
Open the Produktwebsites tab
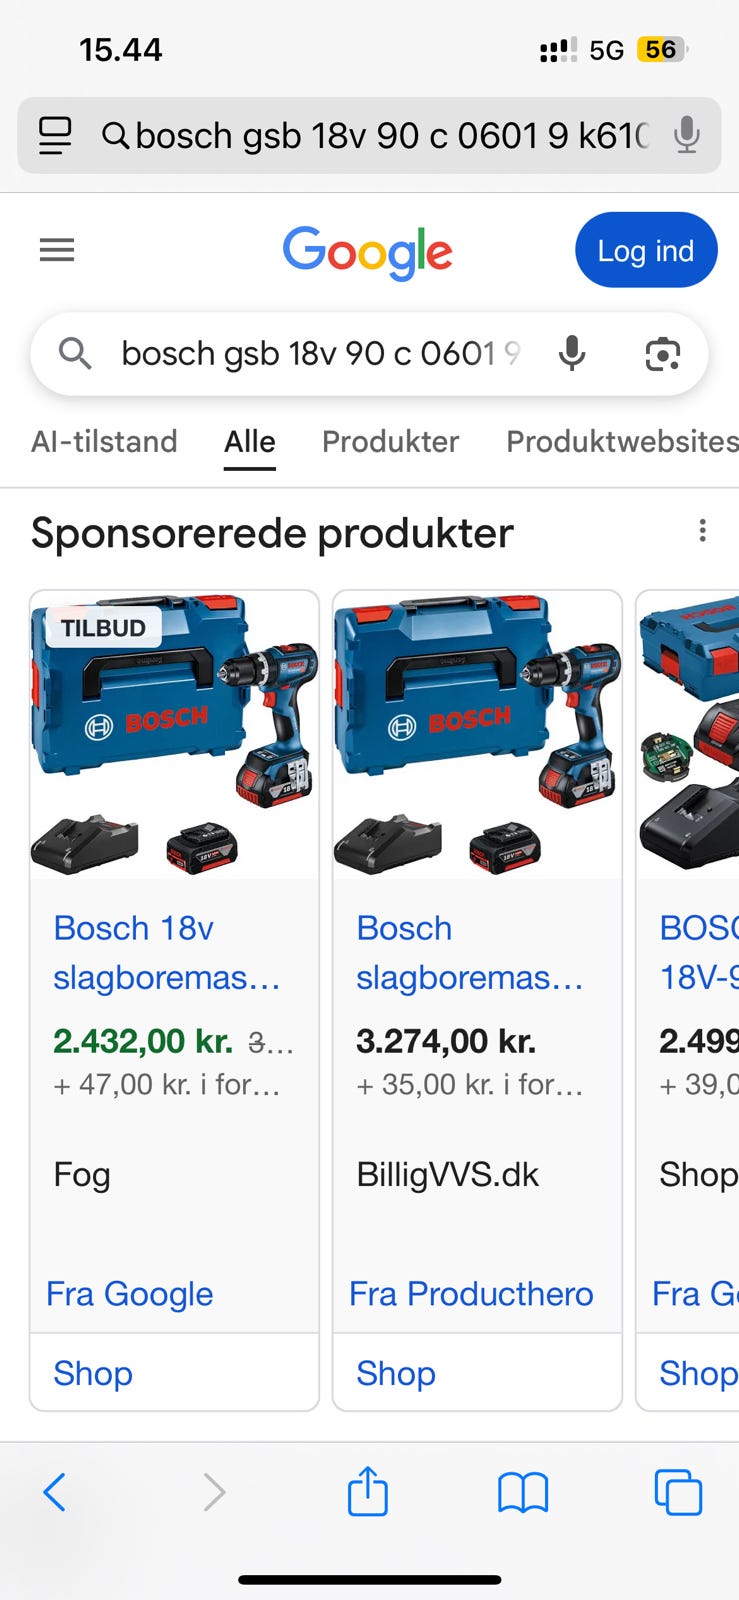[622, 441]
